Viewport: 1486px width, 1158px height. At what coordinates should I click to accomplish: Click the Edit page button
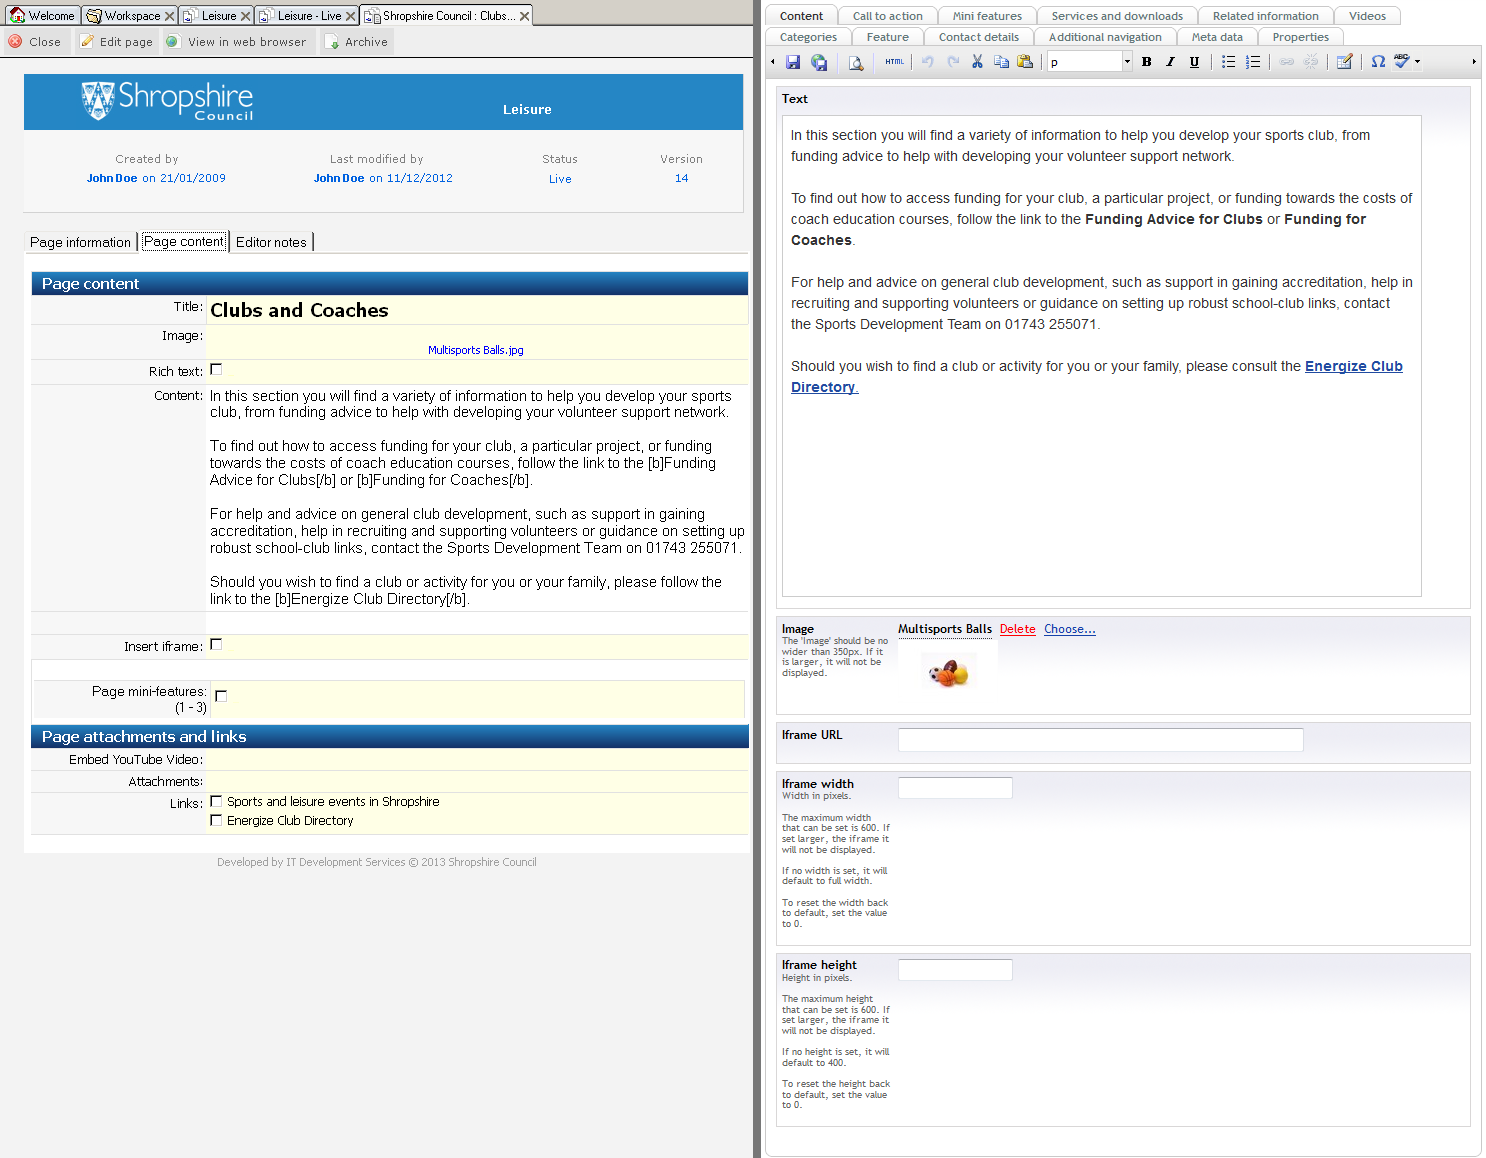tap(117, 42)
